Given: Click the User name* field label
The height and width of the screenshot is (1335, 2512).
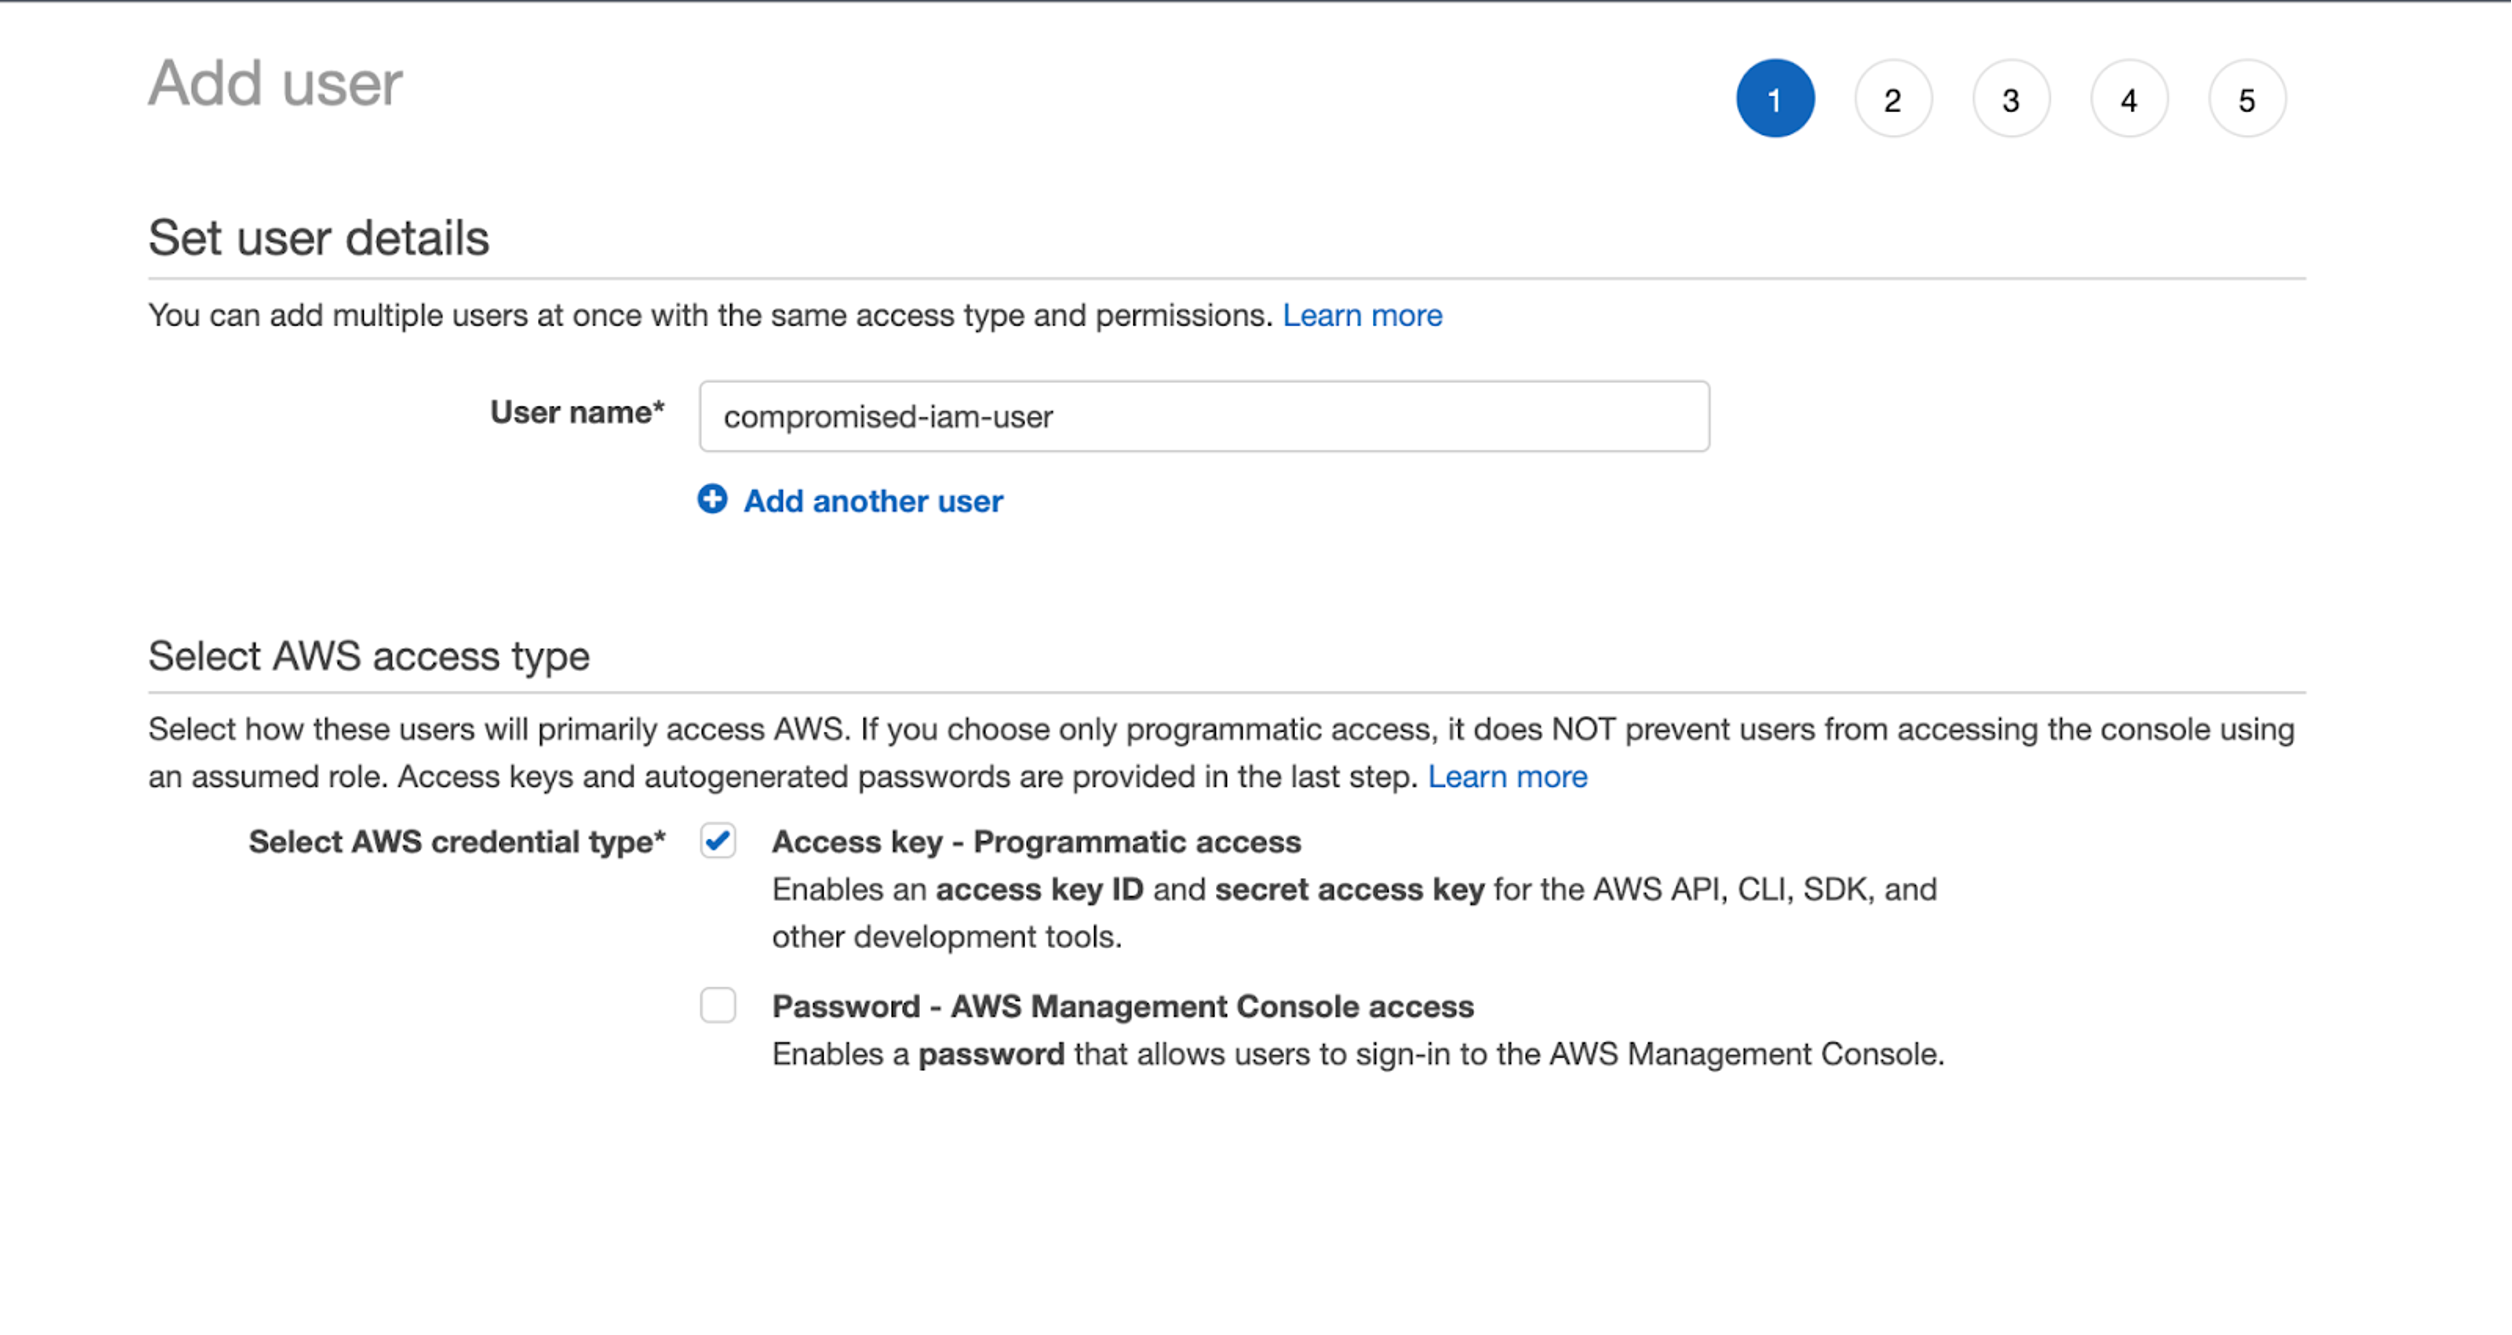Looking at the screenshot, I should coord(577,412).
